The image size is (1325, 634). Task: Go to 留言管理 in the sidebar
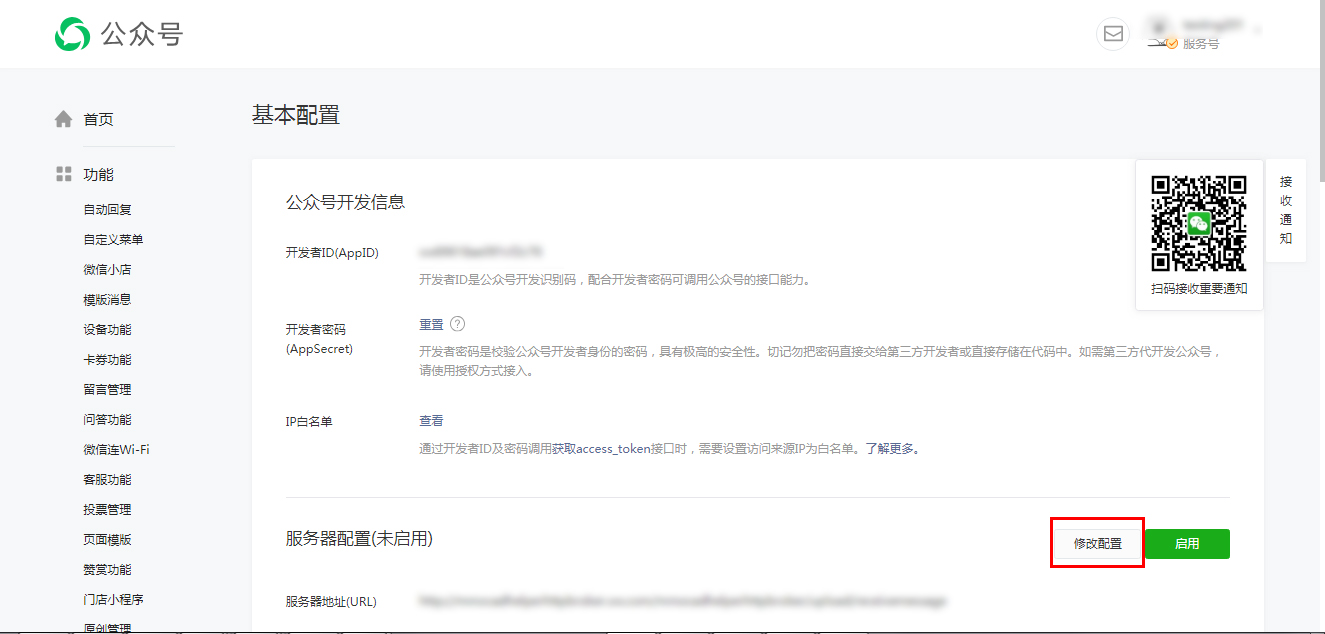click(107, 388)
